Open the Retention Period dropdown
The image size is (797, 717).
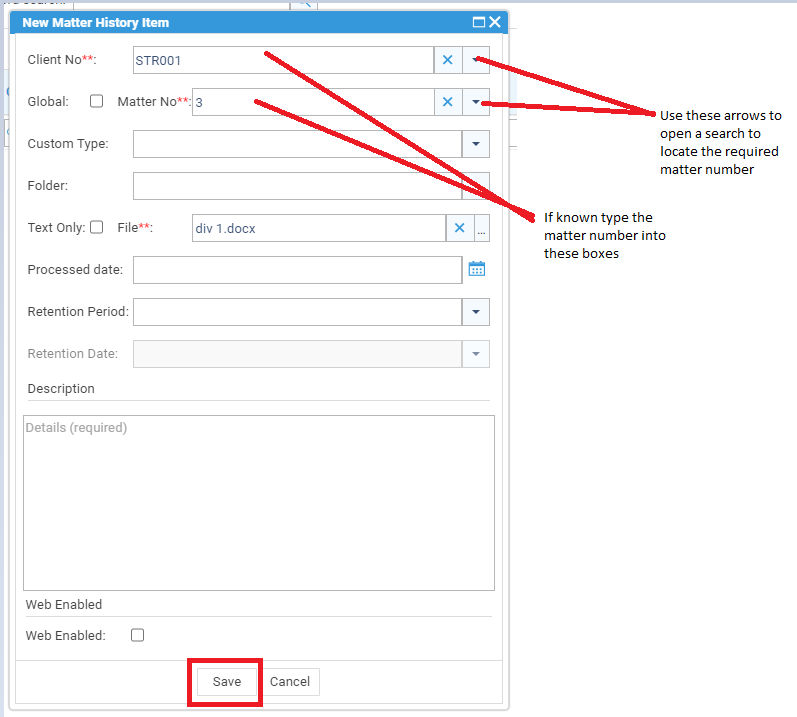tap(476, 311)
